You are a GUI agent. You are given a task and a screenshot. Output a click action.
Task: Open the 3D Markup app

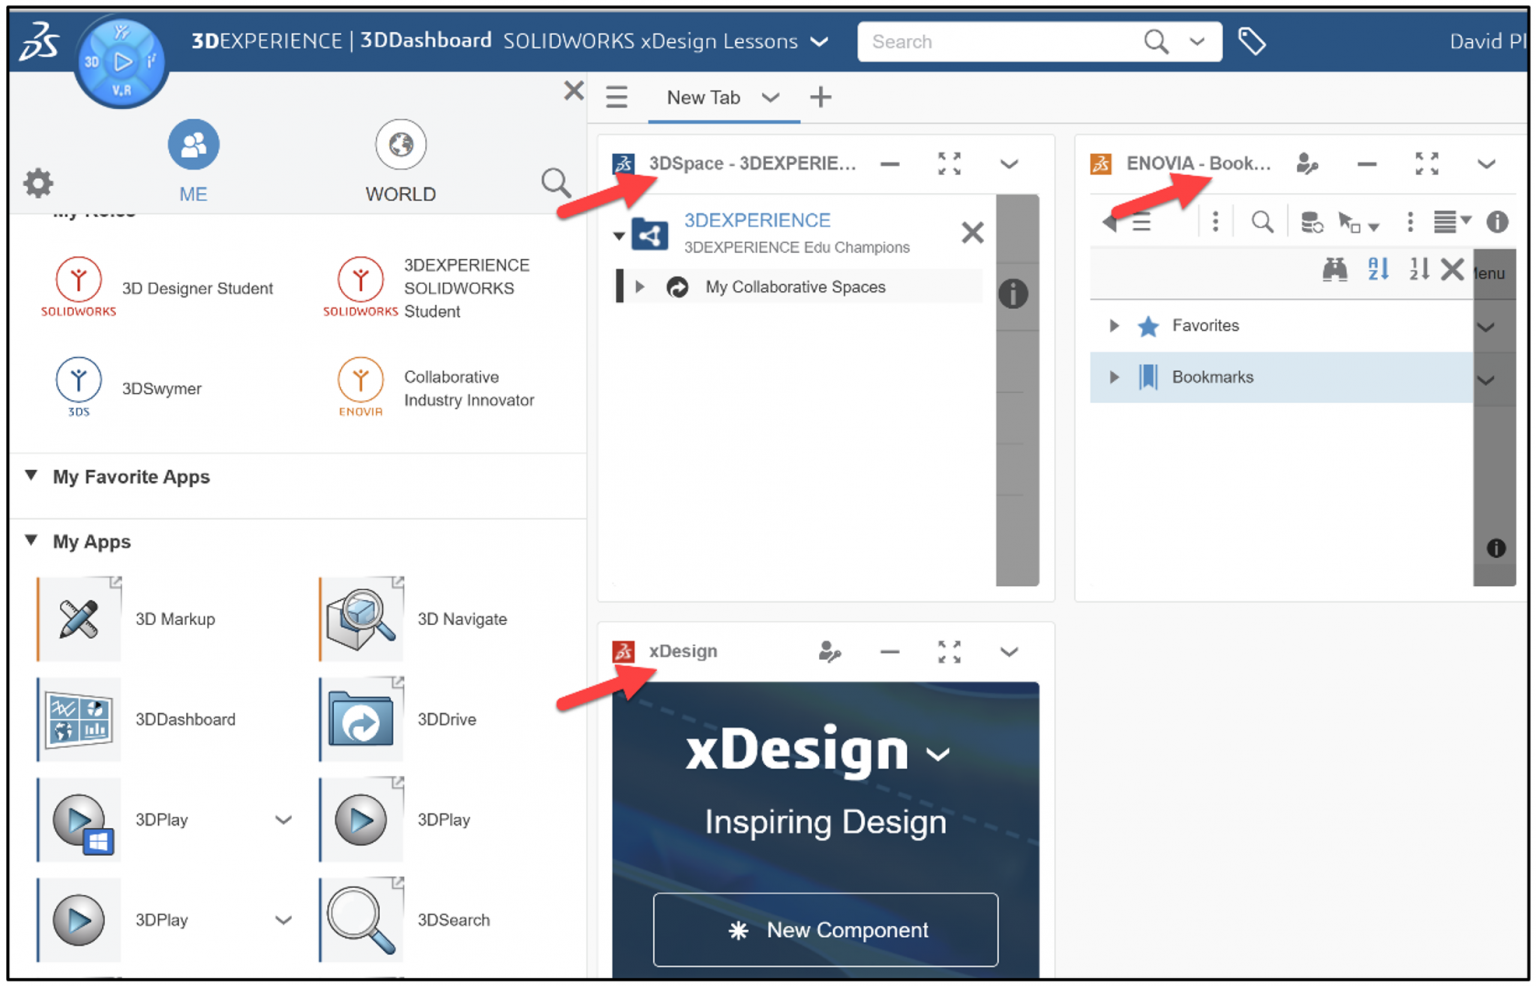78,618
